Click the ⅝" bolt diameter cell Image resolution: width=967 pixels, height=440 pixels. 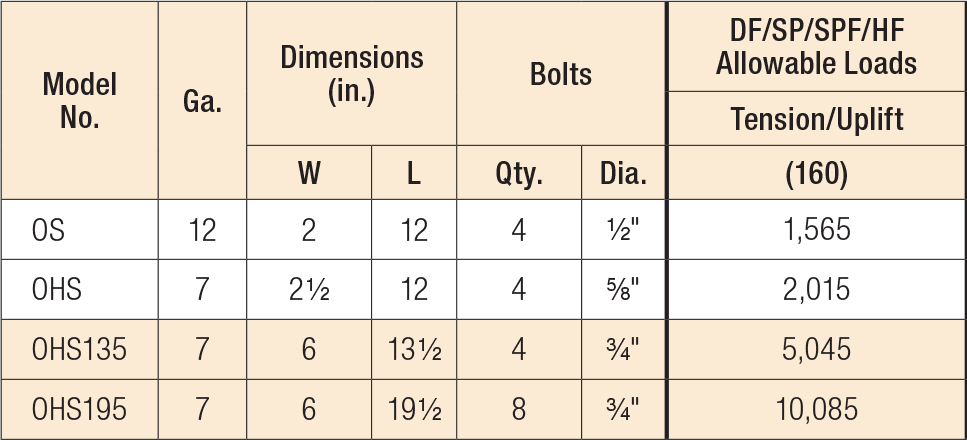(x=623, y=289)
